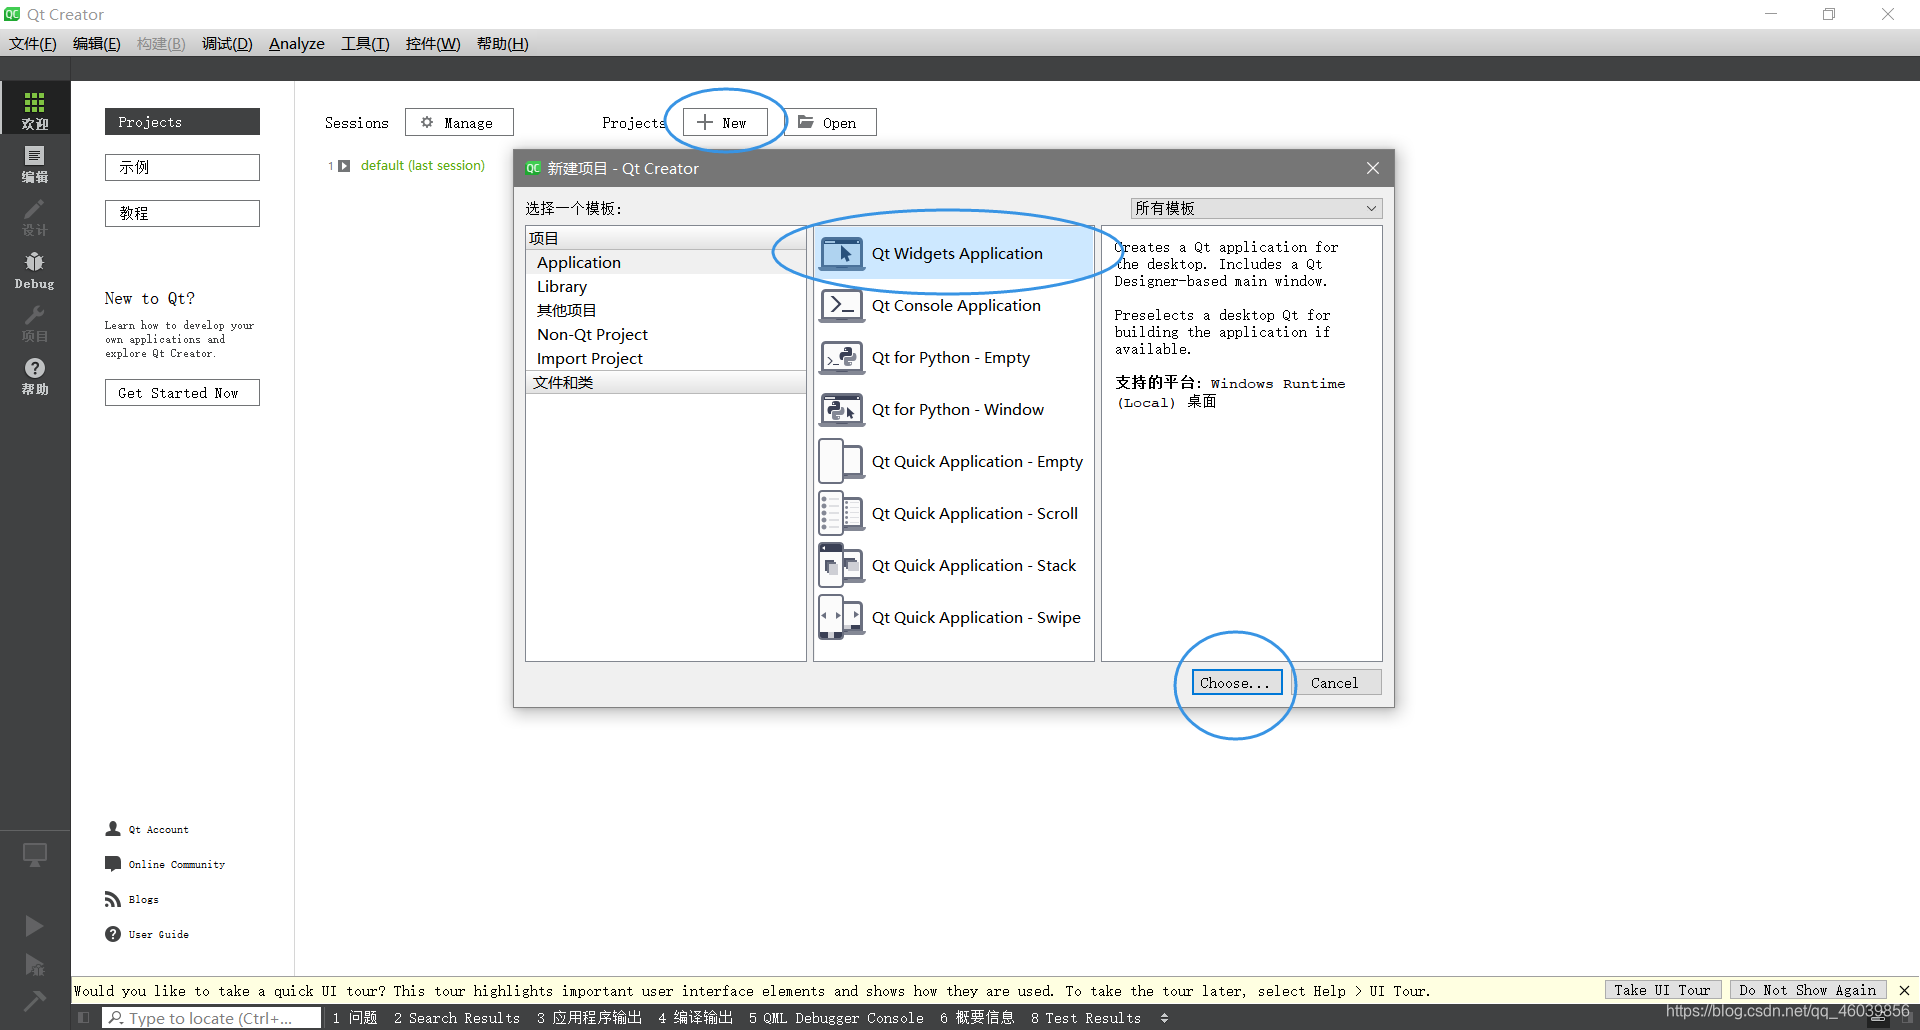Click the Open project button
Image resolution: width=1920 pixels, height=1030 pixels.
[831, 122]
